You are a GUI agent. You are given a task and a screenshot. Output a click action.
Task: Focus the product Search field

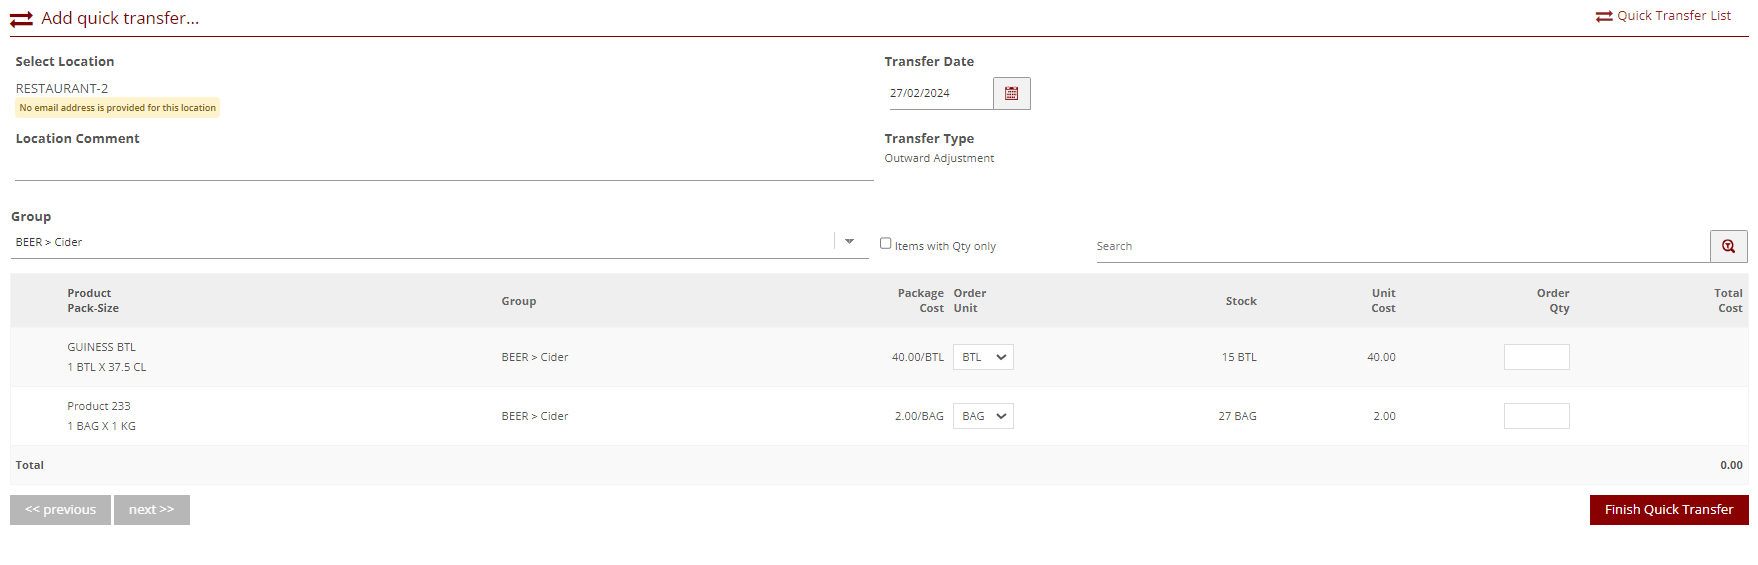[1400, 246]
